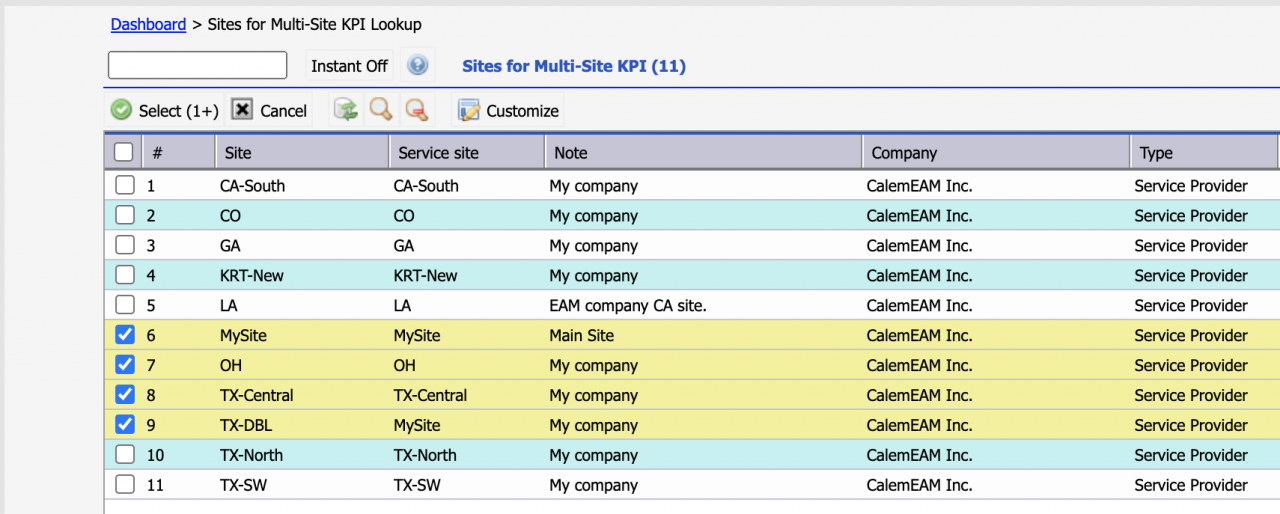The width and height of the screenshot is (1280, 514).
Task: Toggle the Instant Off button
Action: [x=349, y=66]
